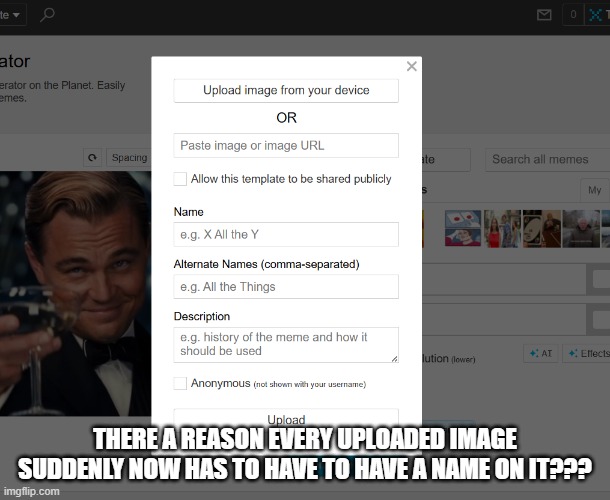Select the Bernie Sanders template thumbnail

(581, 229)
